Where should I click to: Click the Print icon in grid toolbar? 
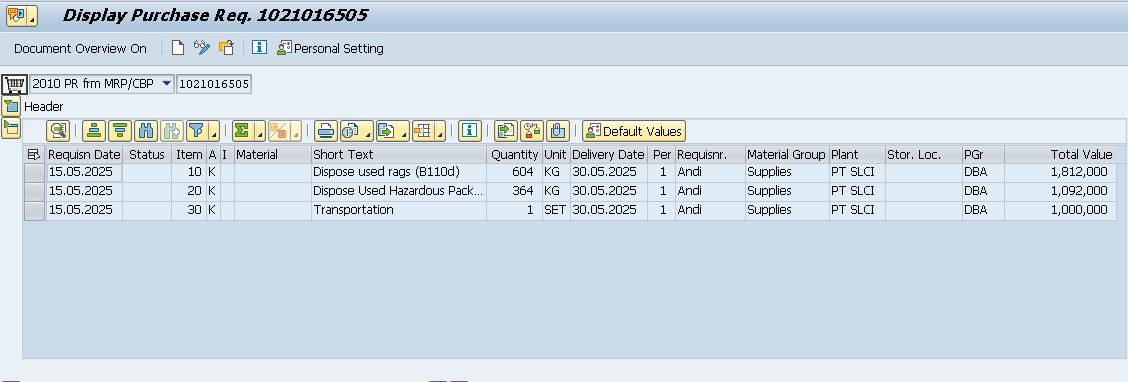click(326, 131)
